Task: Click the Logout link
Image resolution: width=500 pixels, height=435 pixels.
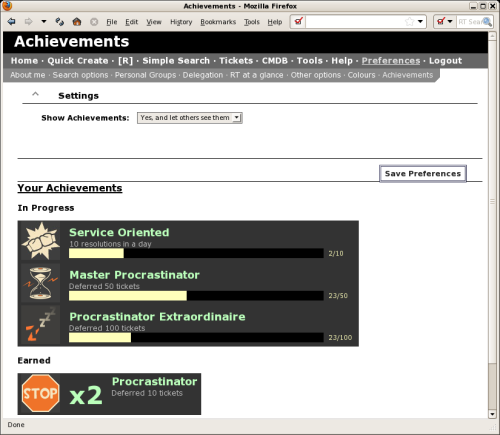Action: (x=445, y=61)
